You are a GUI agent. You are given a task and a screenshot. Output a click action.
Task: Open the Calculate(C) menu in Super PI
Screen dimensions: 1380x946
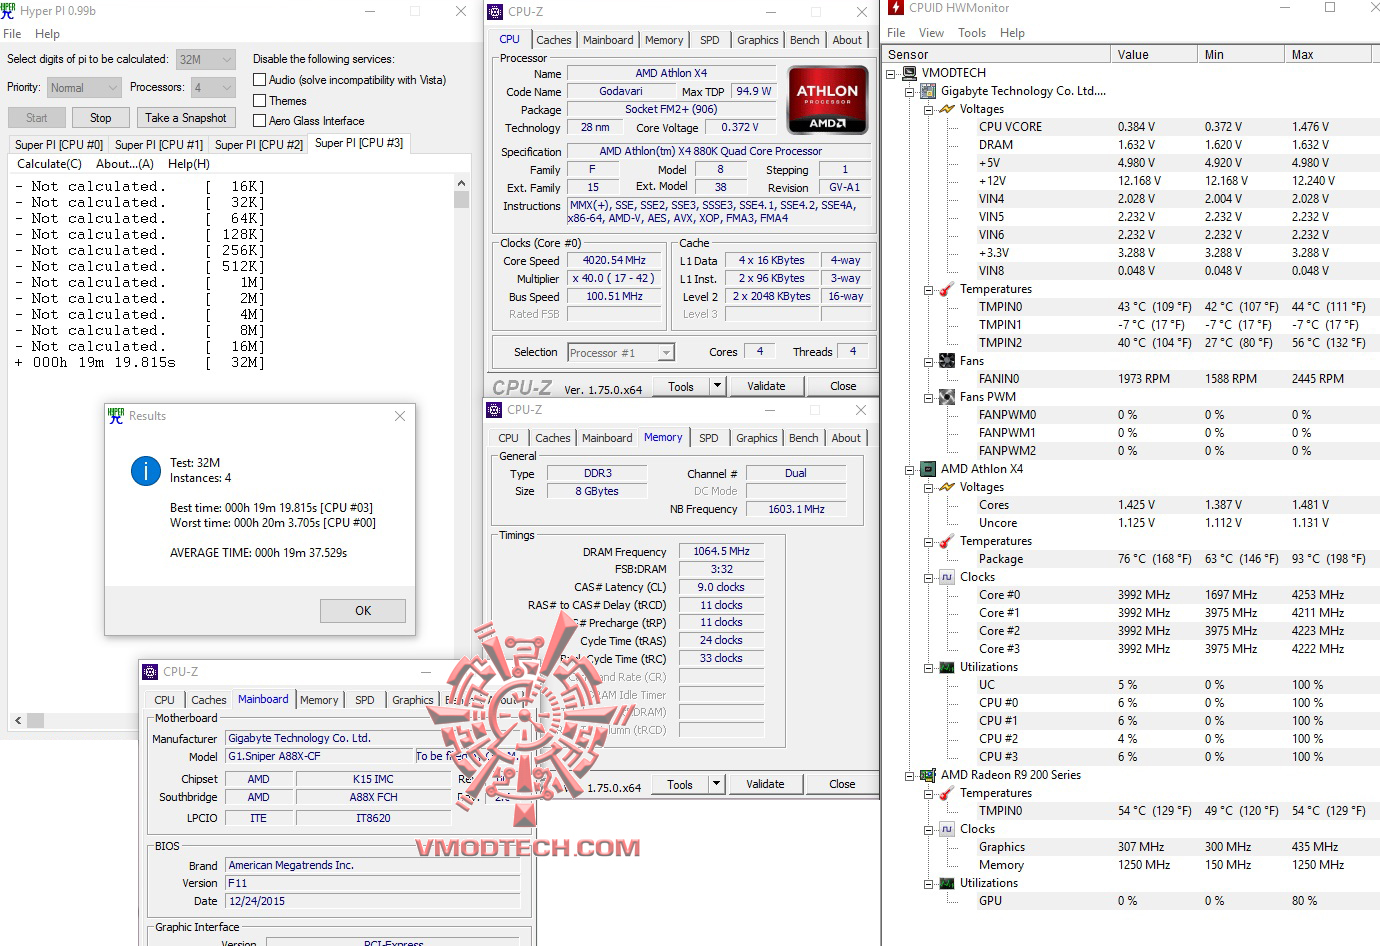[49, 164]
